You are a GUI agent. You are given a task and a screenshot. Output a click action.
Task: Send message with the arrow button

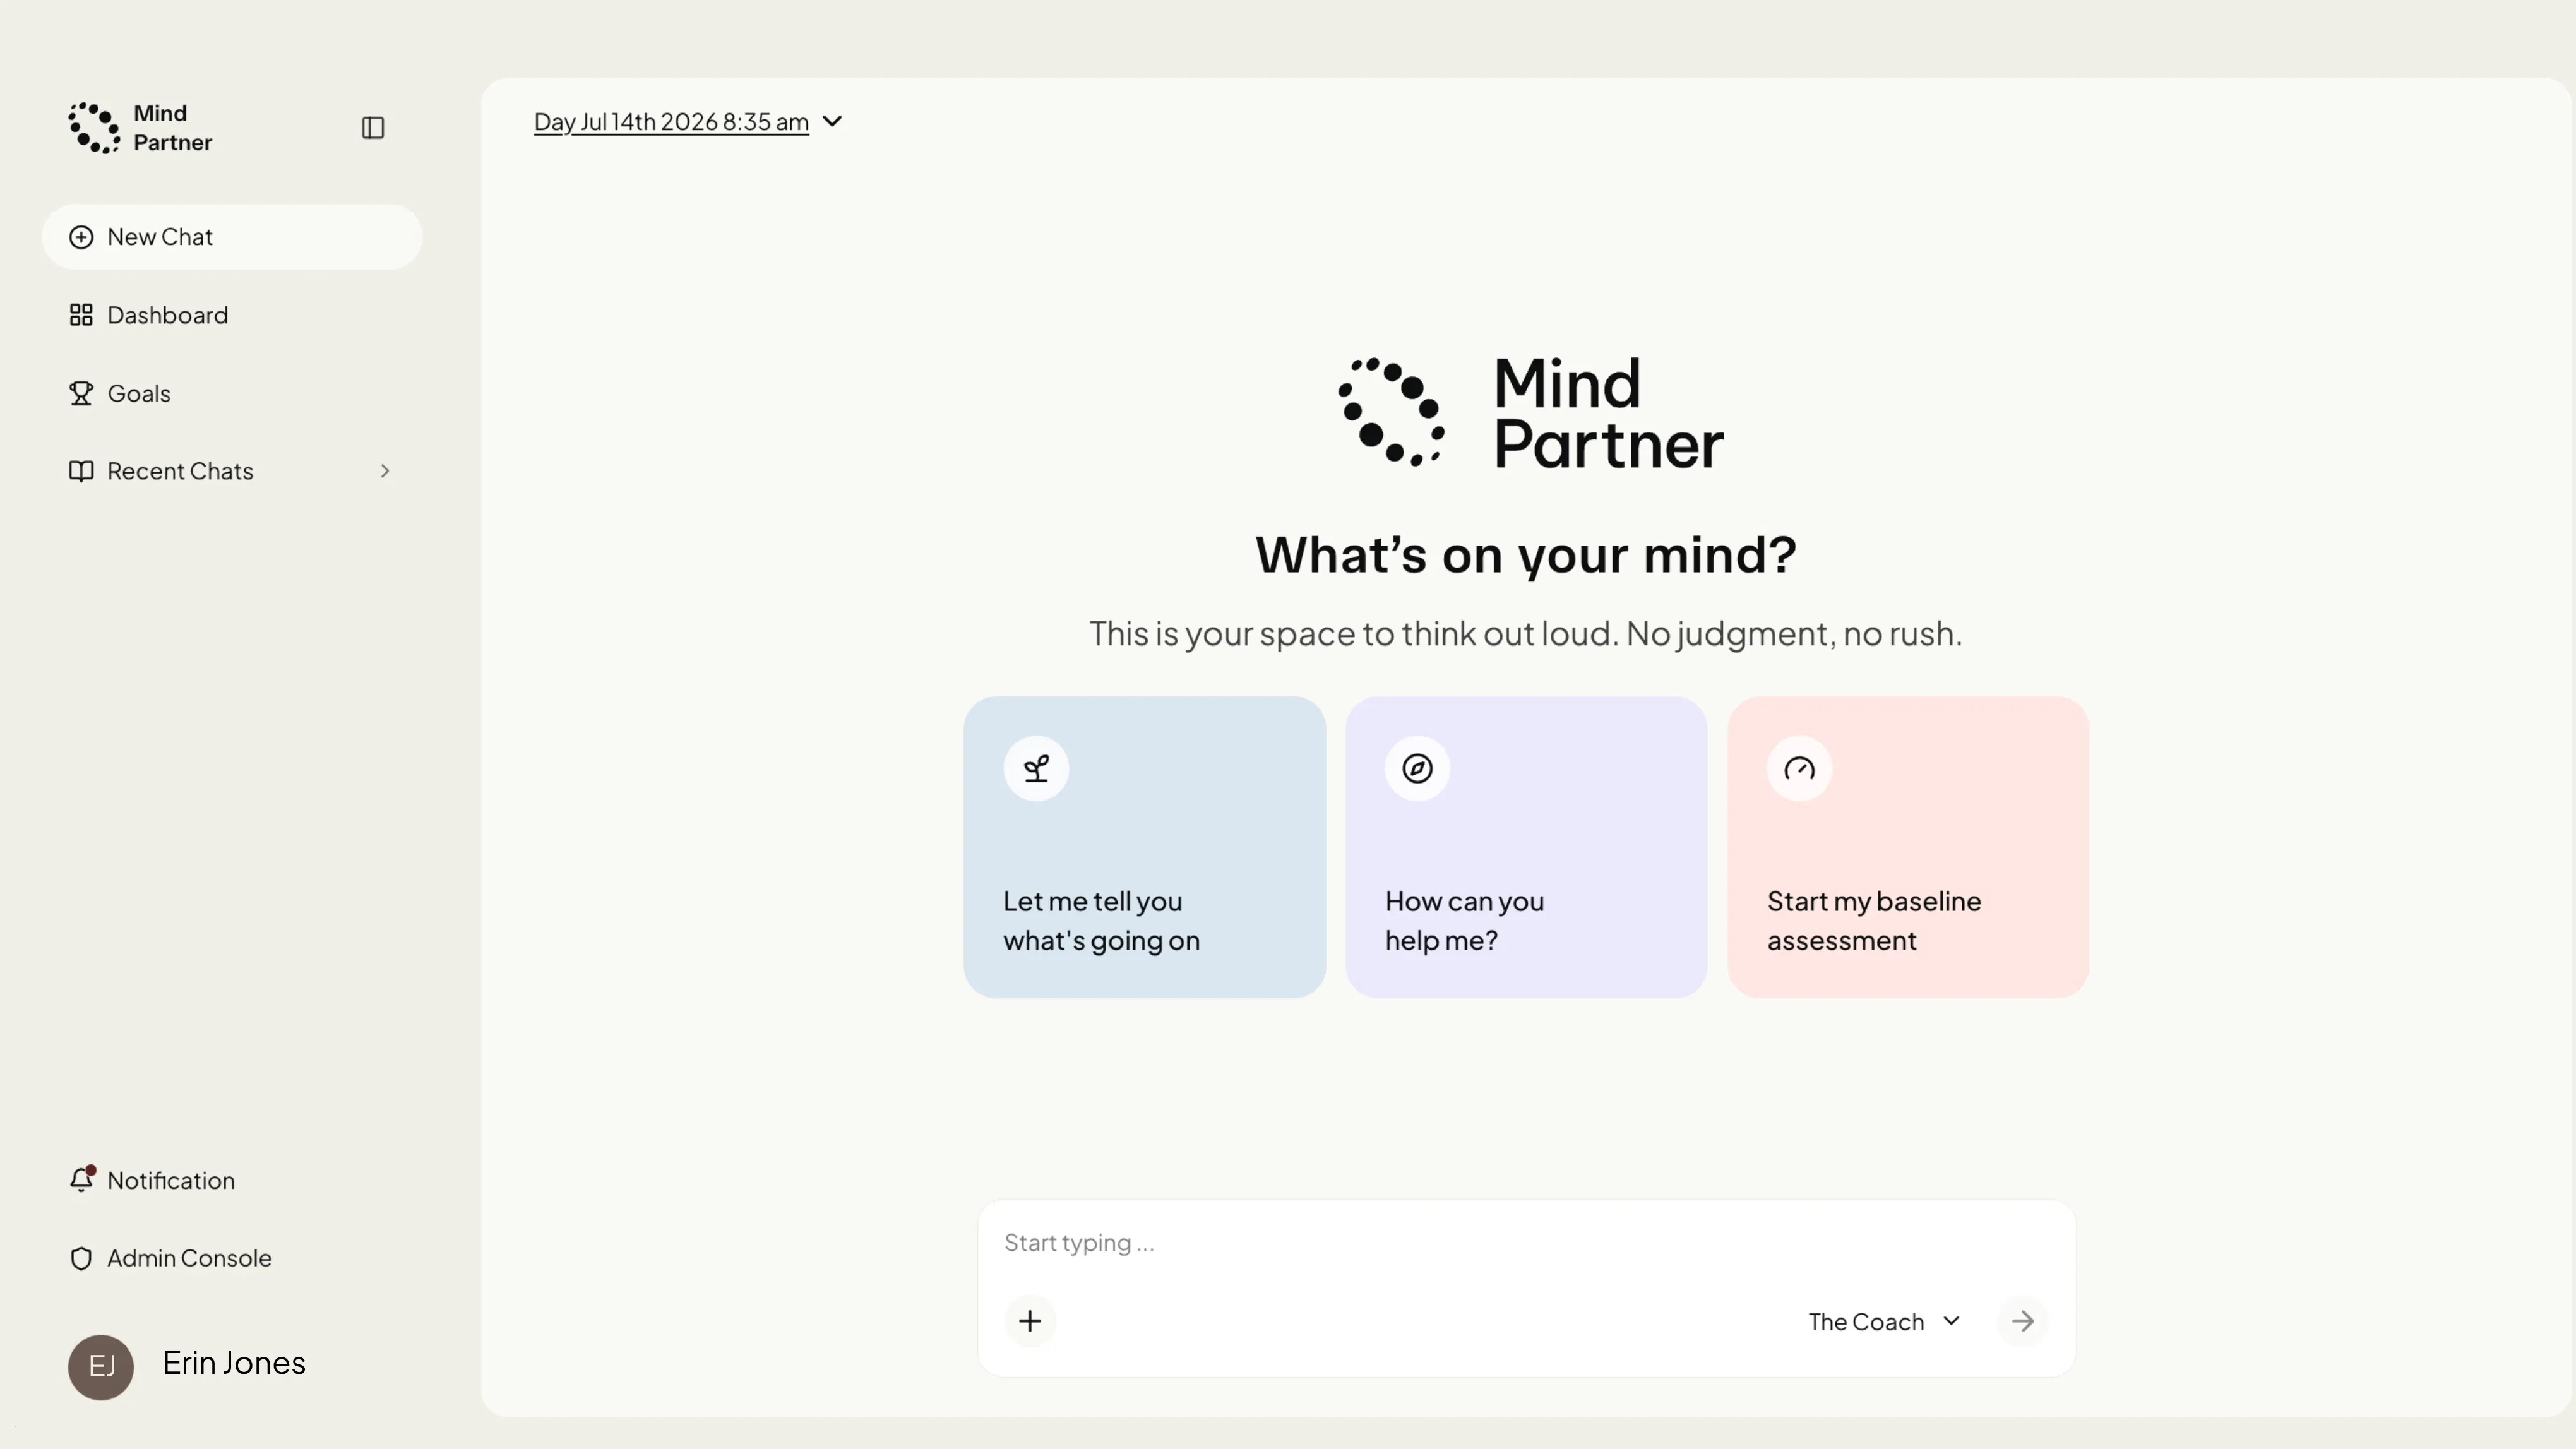(2022, 1321)
